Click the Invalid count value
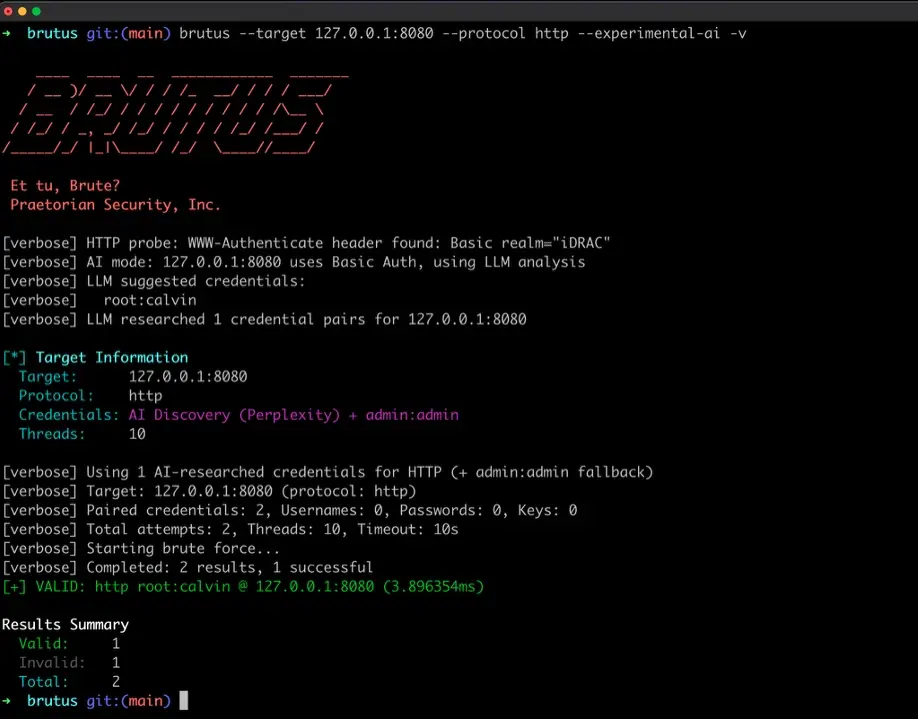The height and width of the screenshot is (719, 918). point(115,662)
